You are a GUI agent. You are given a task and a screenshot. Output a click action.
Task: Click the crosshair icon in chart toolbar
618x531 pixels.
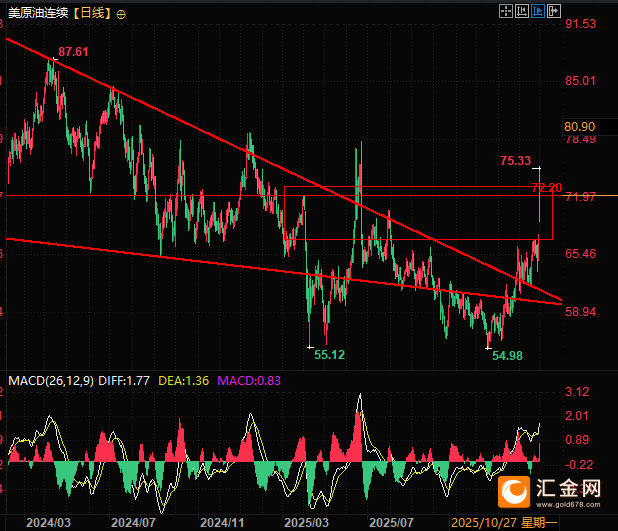tap(506, 11)
